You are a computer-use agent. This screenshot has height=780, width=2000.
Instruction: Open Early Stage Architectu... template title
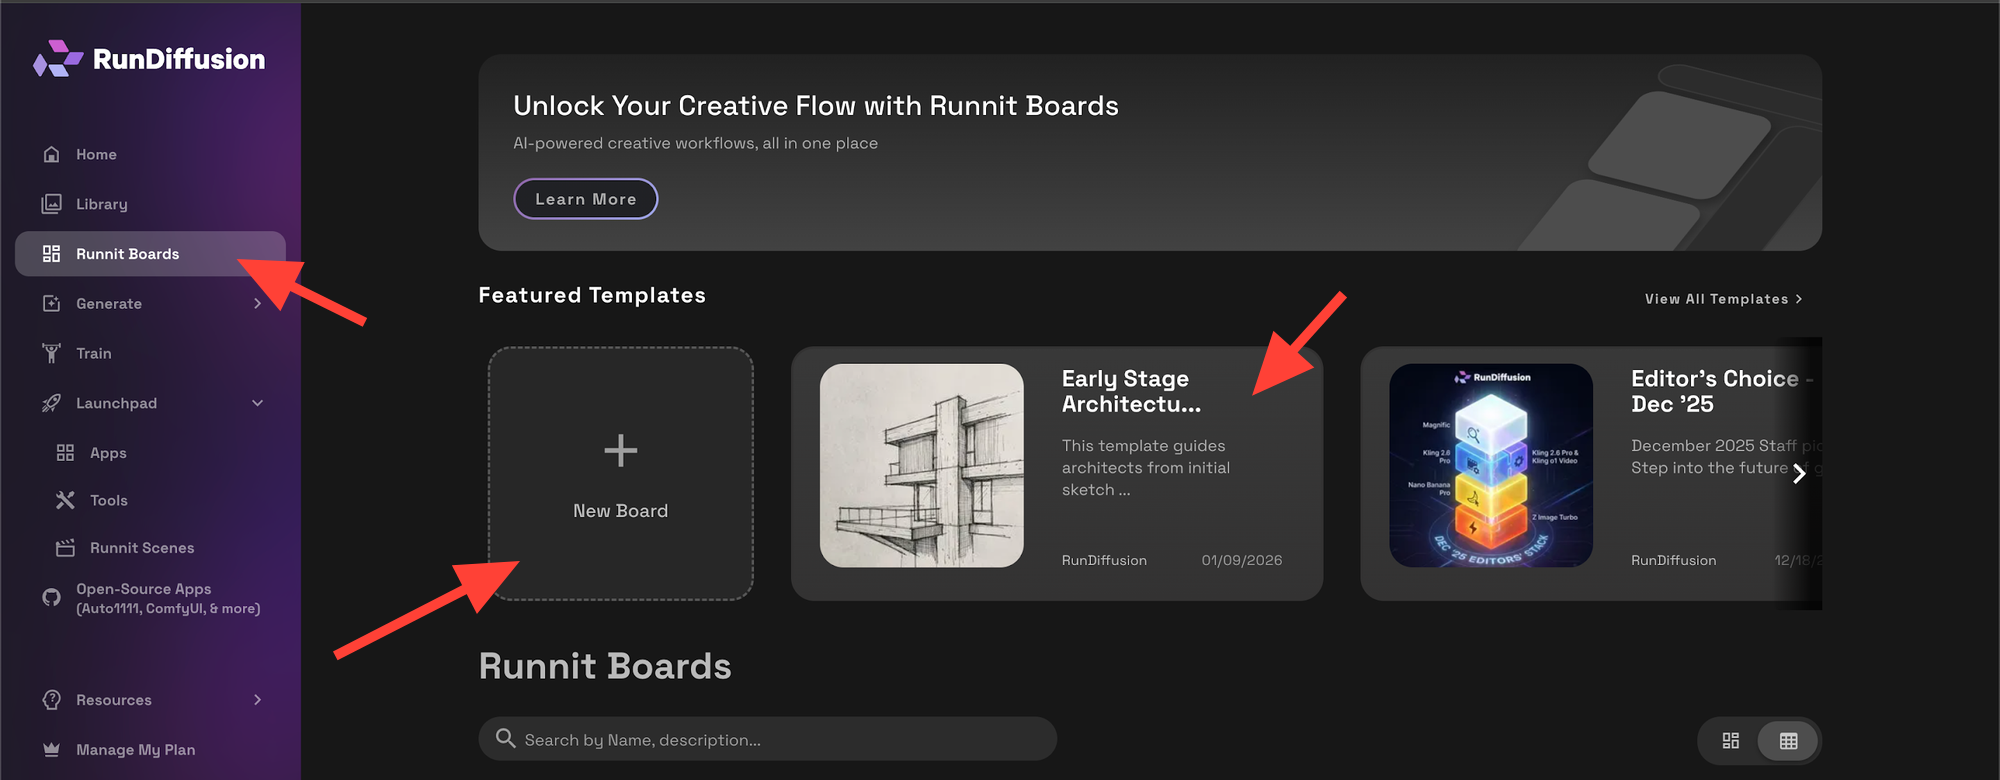tap(1131, 391)
